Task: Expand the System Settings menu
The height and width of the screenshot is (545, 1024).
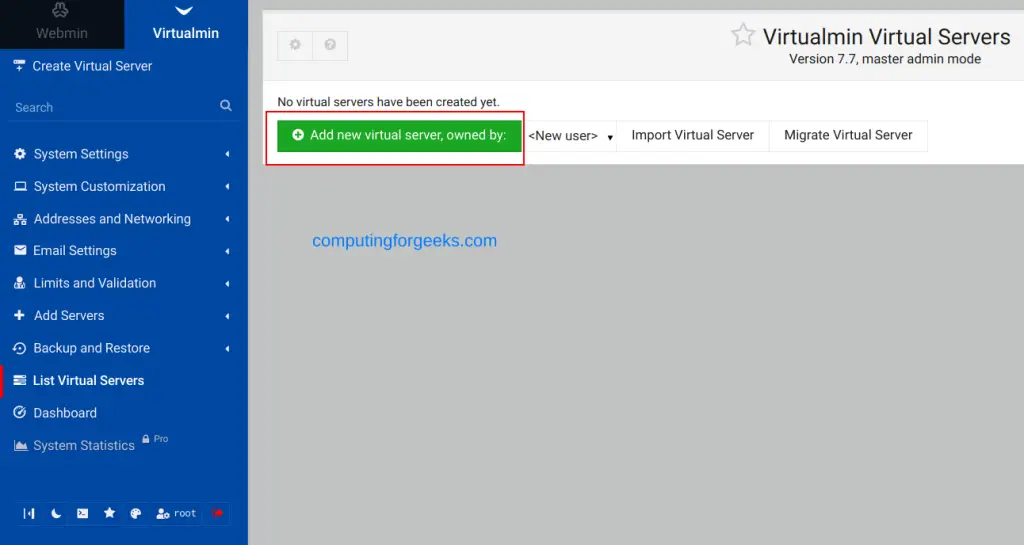Action: tap(123, 154)
